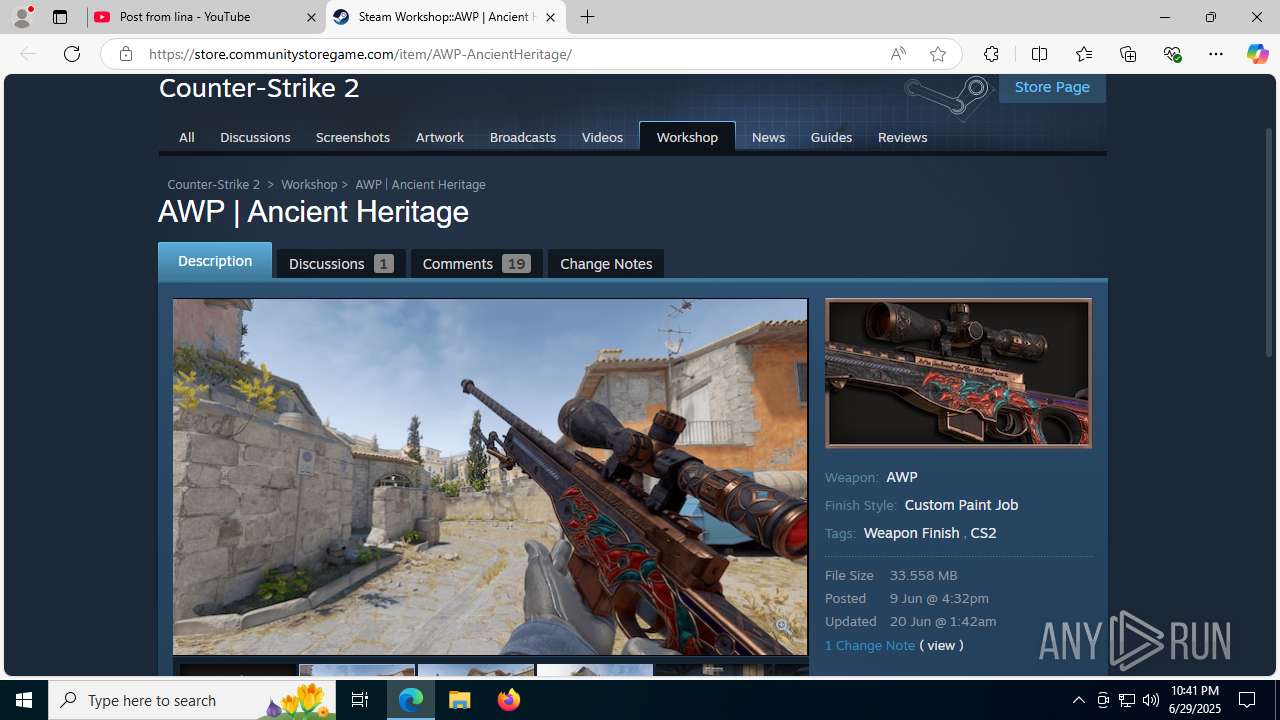Screen dimensions: 1280x720
Task: View site information lock icon
Action: pyautogui.click(x=126, y=54)
